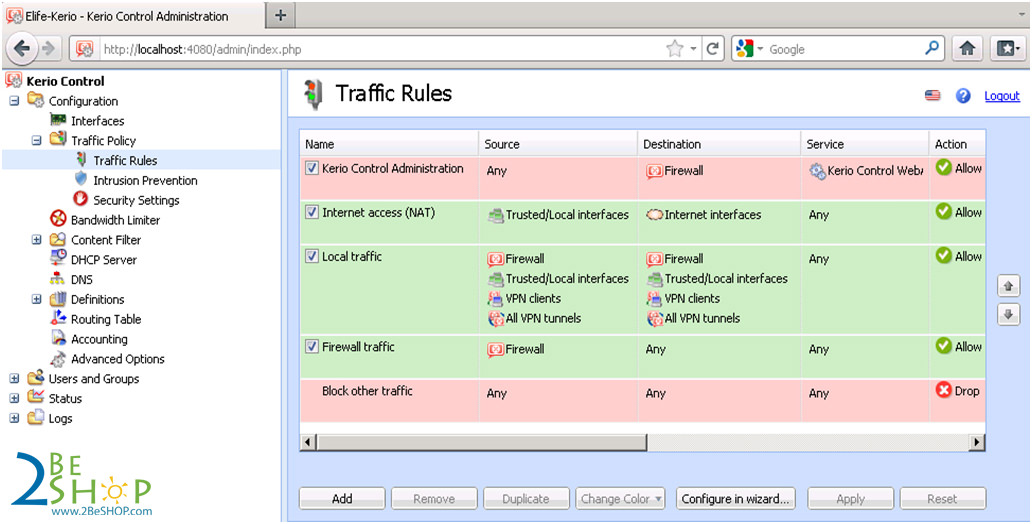
Task: Click the Security Settings hand icon
Action: coord(81,199)
